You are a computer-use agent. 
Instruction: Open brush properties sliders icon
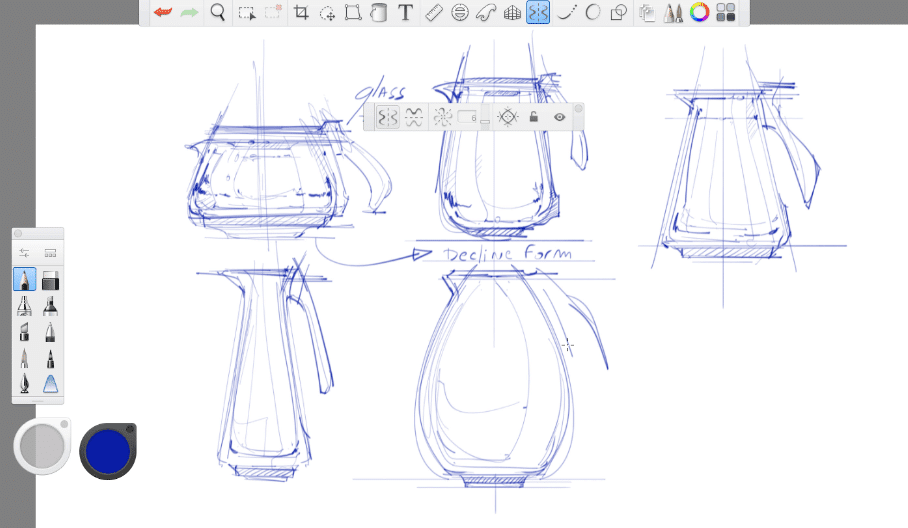click(x=24, y=253)
